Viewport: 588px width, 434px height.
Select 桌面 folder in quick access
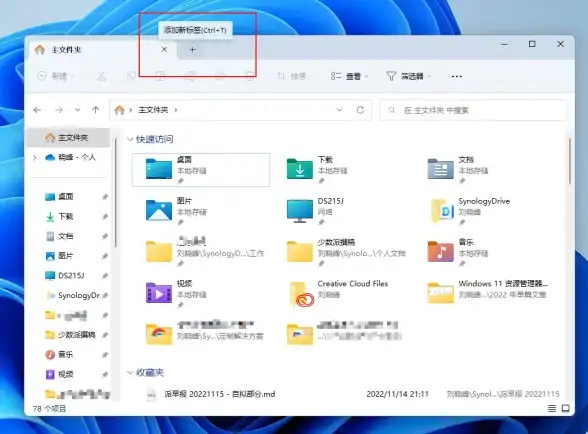[x=201, y=170]
